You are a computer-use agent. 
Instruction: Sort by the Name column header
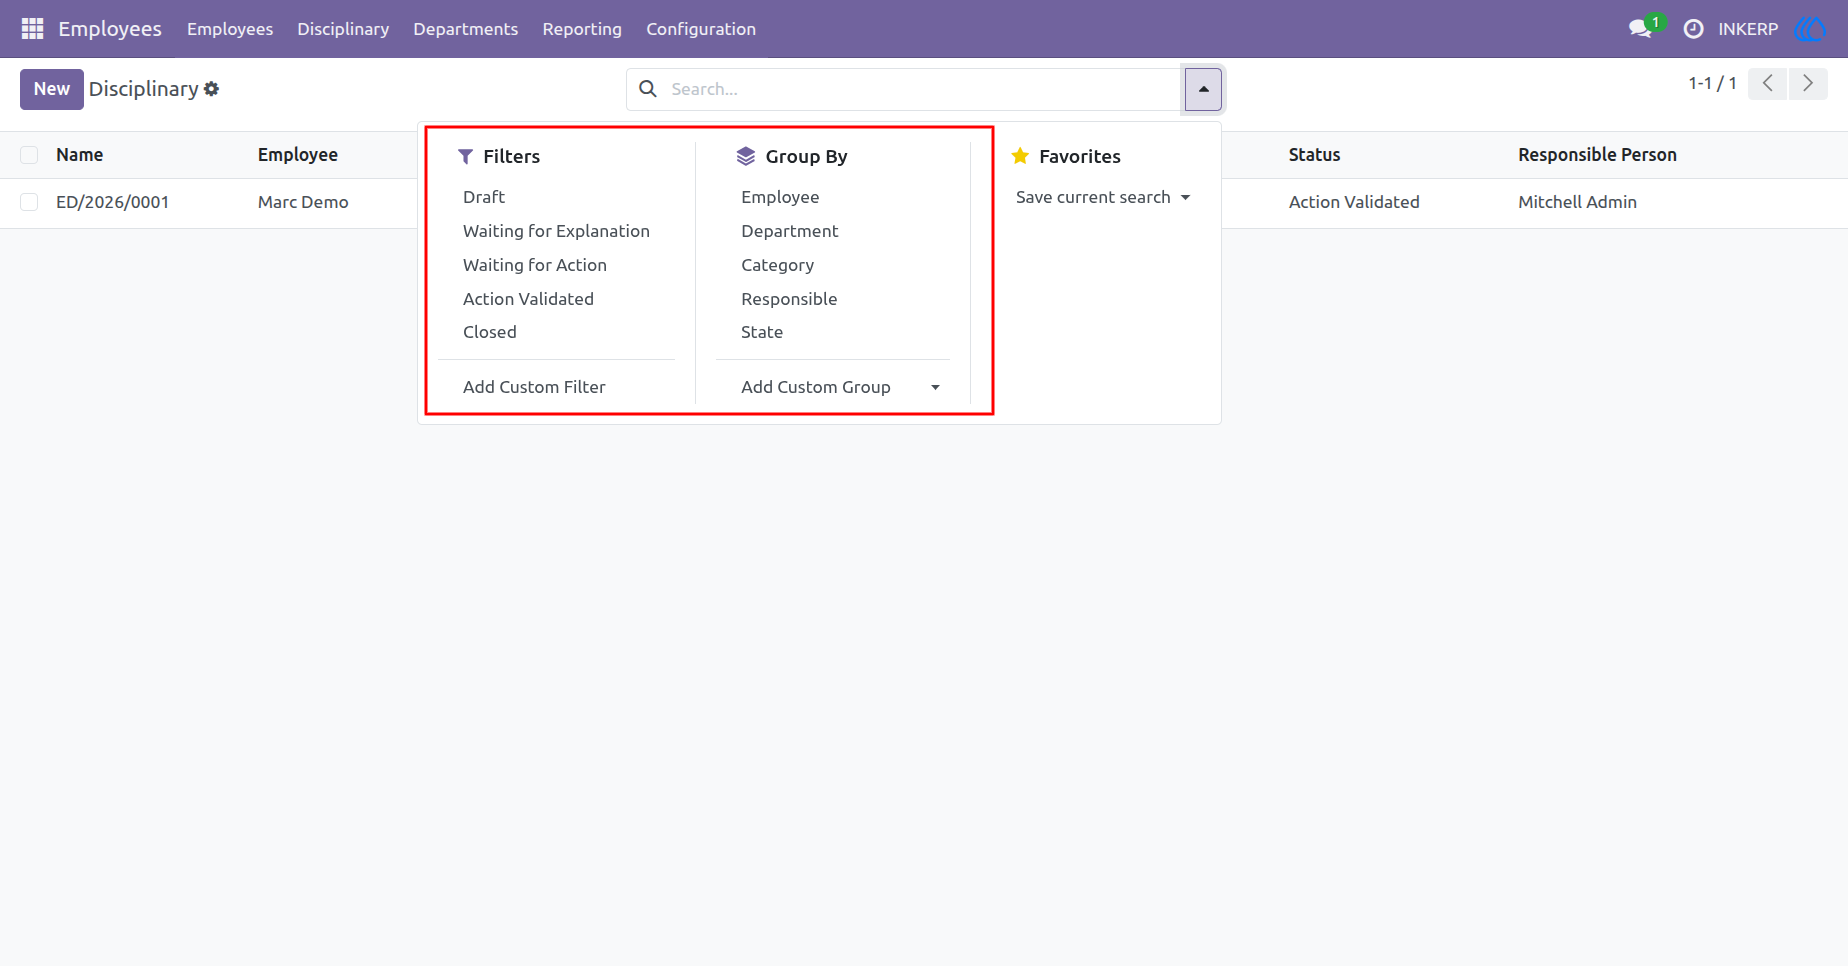click(80, 155)
